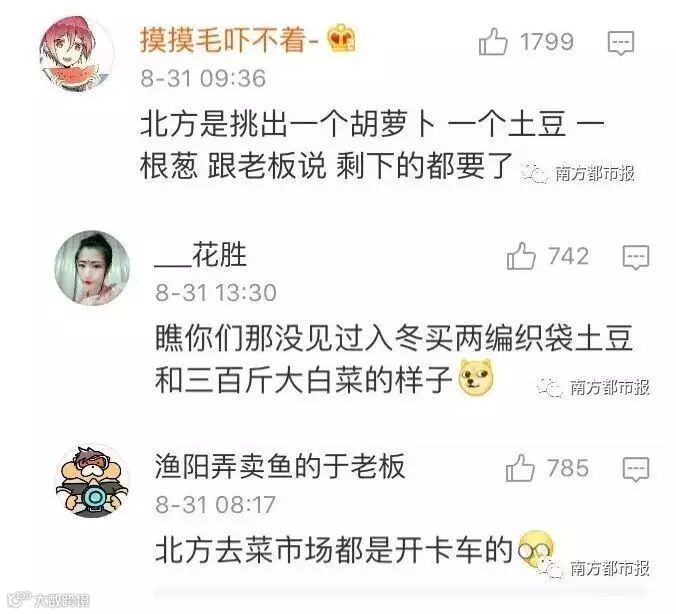The height and width of the screenshot is (614, 676).
Task: Tap thumbs-up on 花胜's comment
Action: click(x=521, y=256)
